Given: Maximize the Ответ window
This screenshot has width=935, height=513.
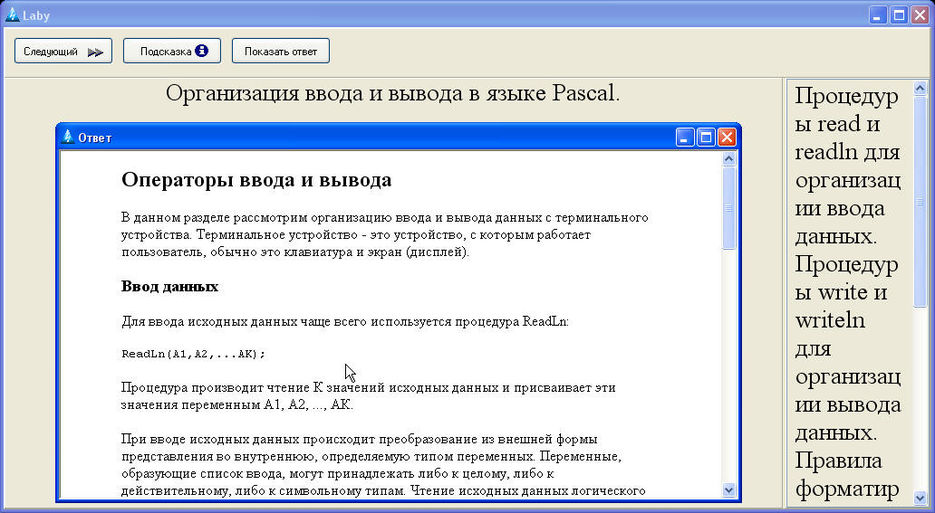Looking at the screenshot, I should 706,137.
